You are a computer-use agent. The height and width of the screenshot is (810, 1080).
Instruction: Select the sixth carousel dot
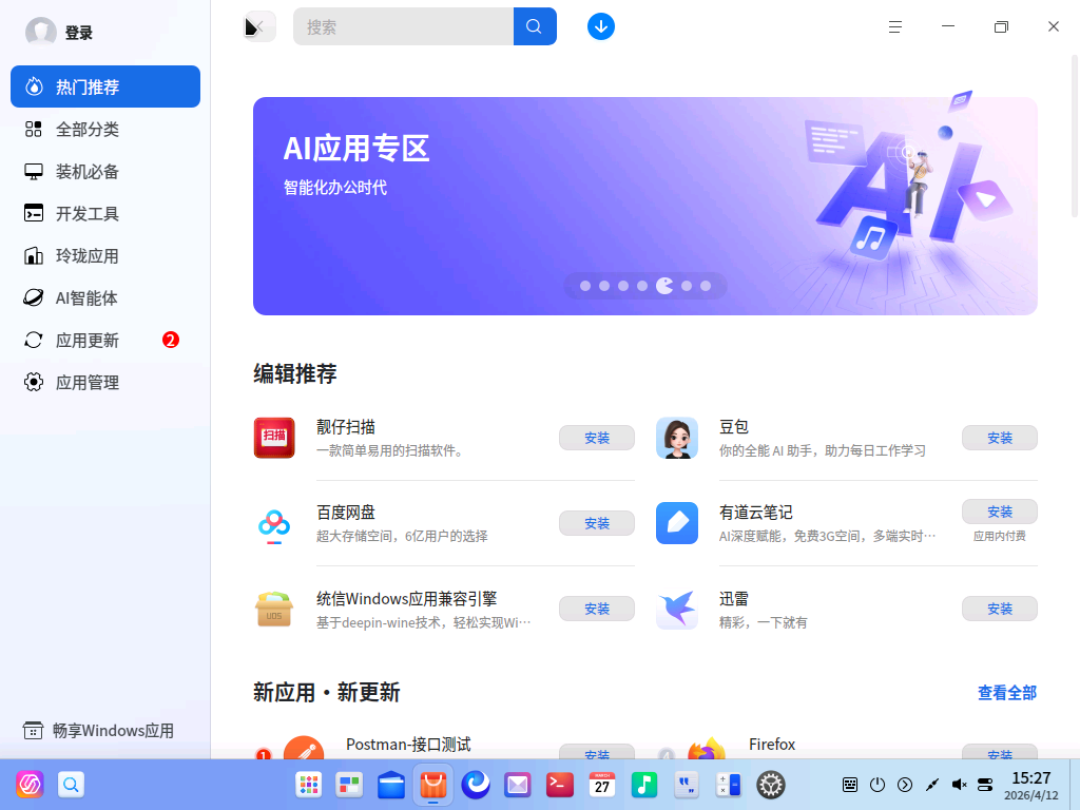click(x=687, y=286)
